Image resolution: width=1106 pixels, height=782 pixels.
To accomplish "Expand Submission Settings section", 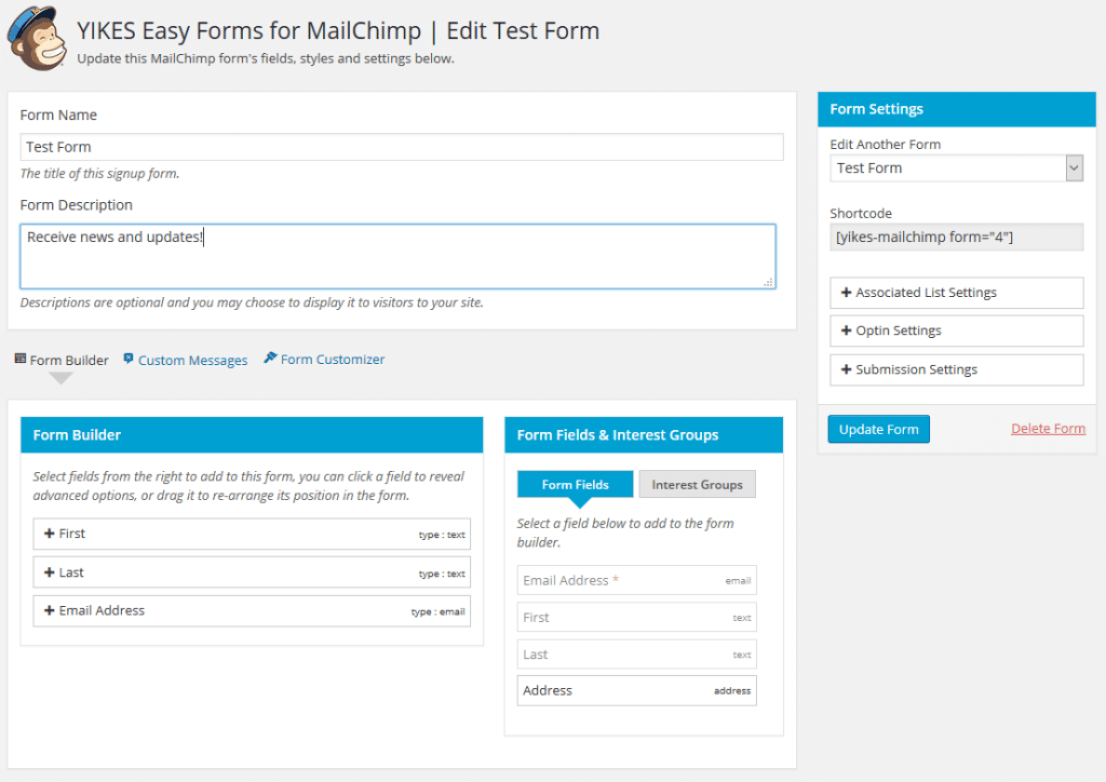I will [x=956, y=369].
